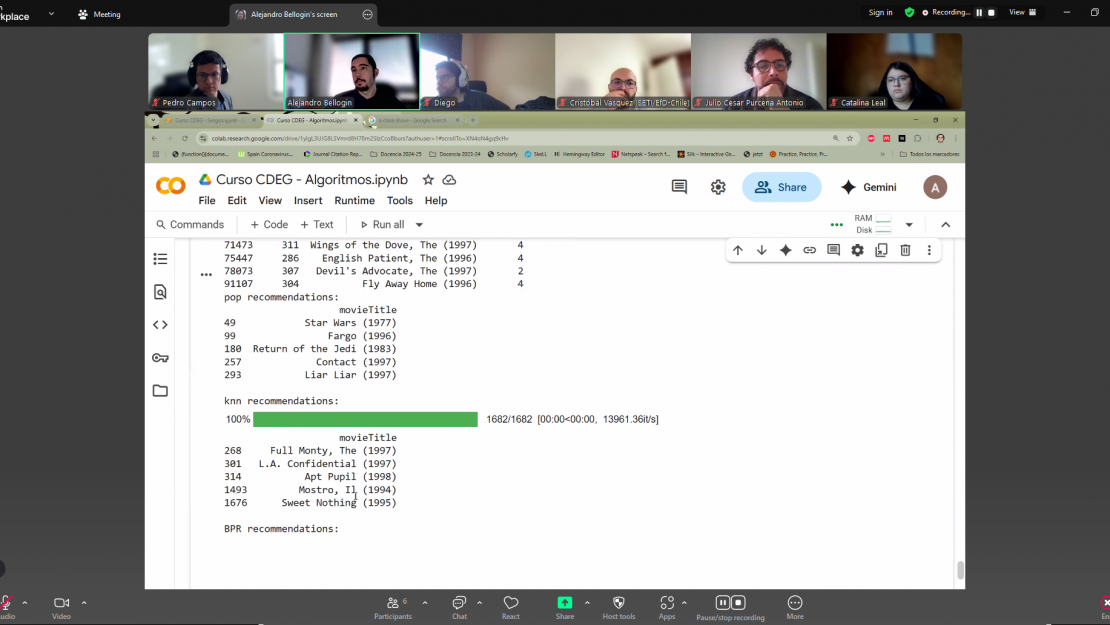This screenshot has width=1110, height=625.
Task: Expand Run all dropdown arrow
Action: click(419, 224)
